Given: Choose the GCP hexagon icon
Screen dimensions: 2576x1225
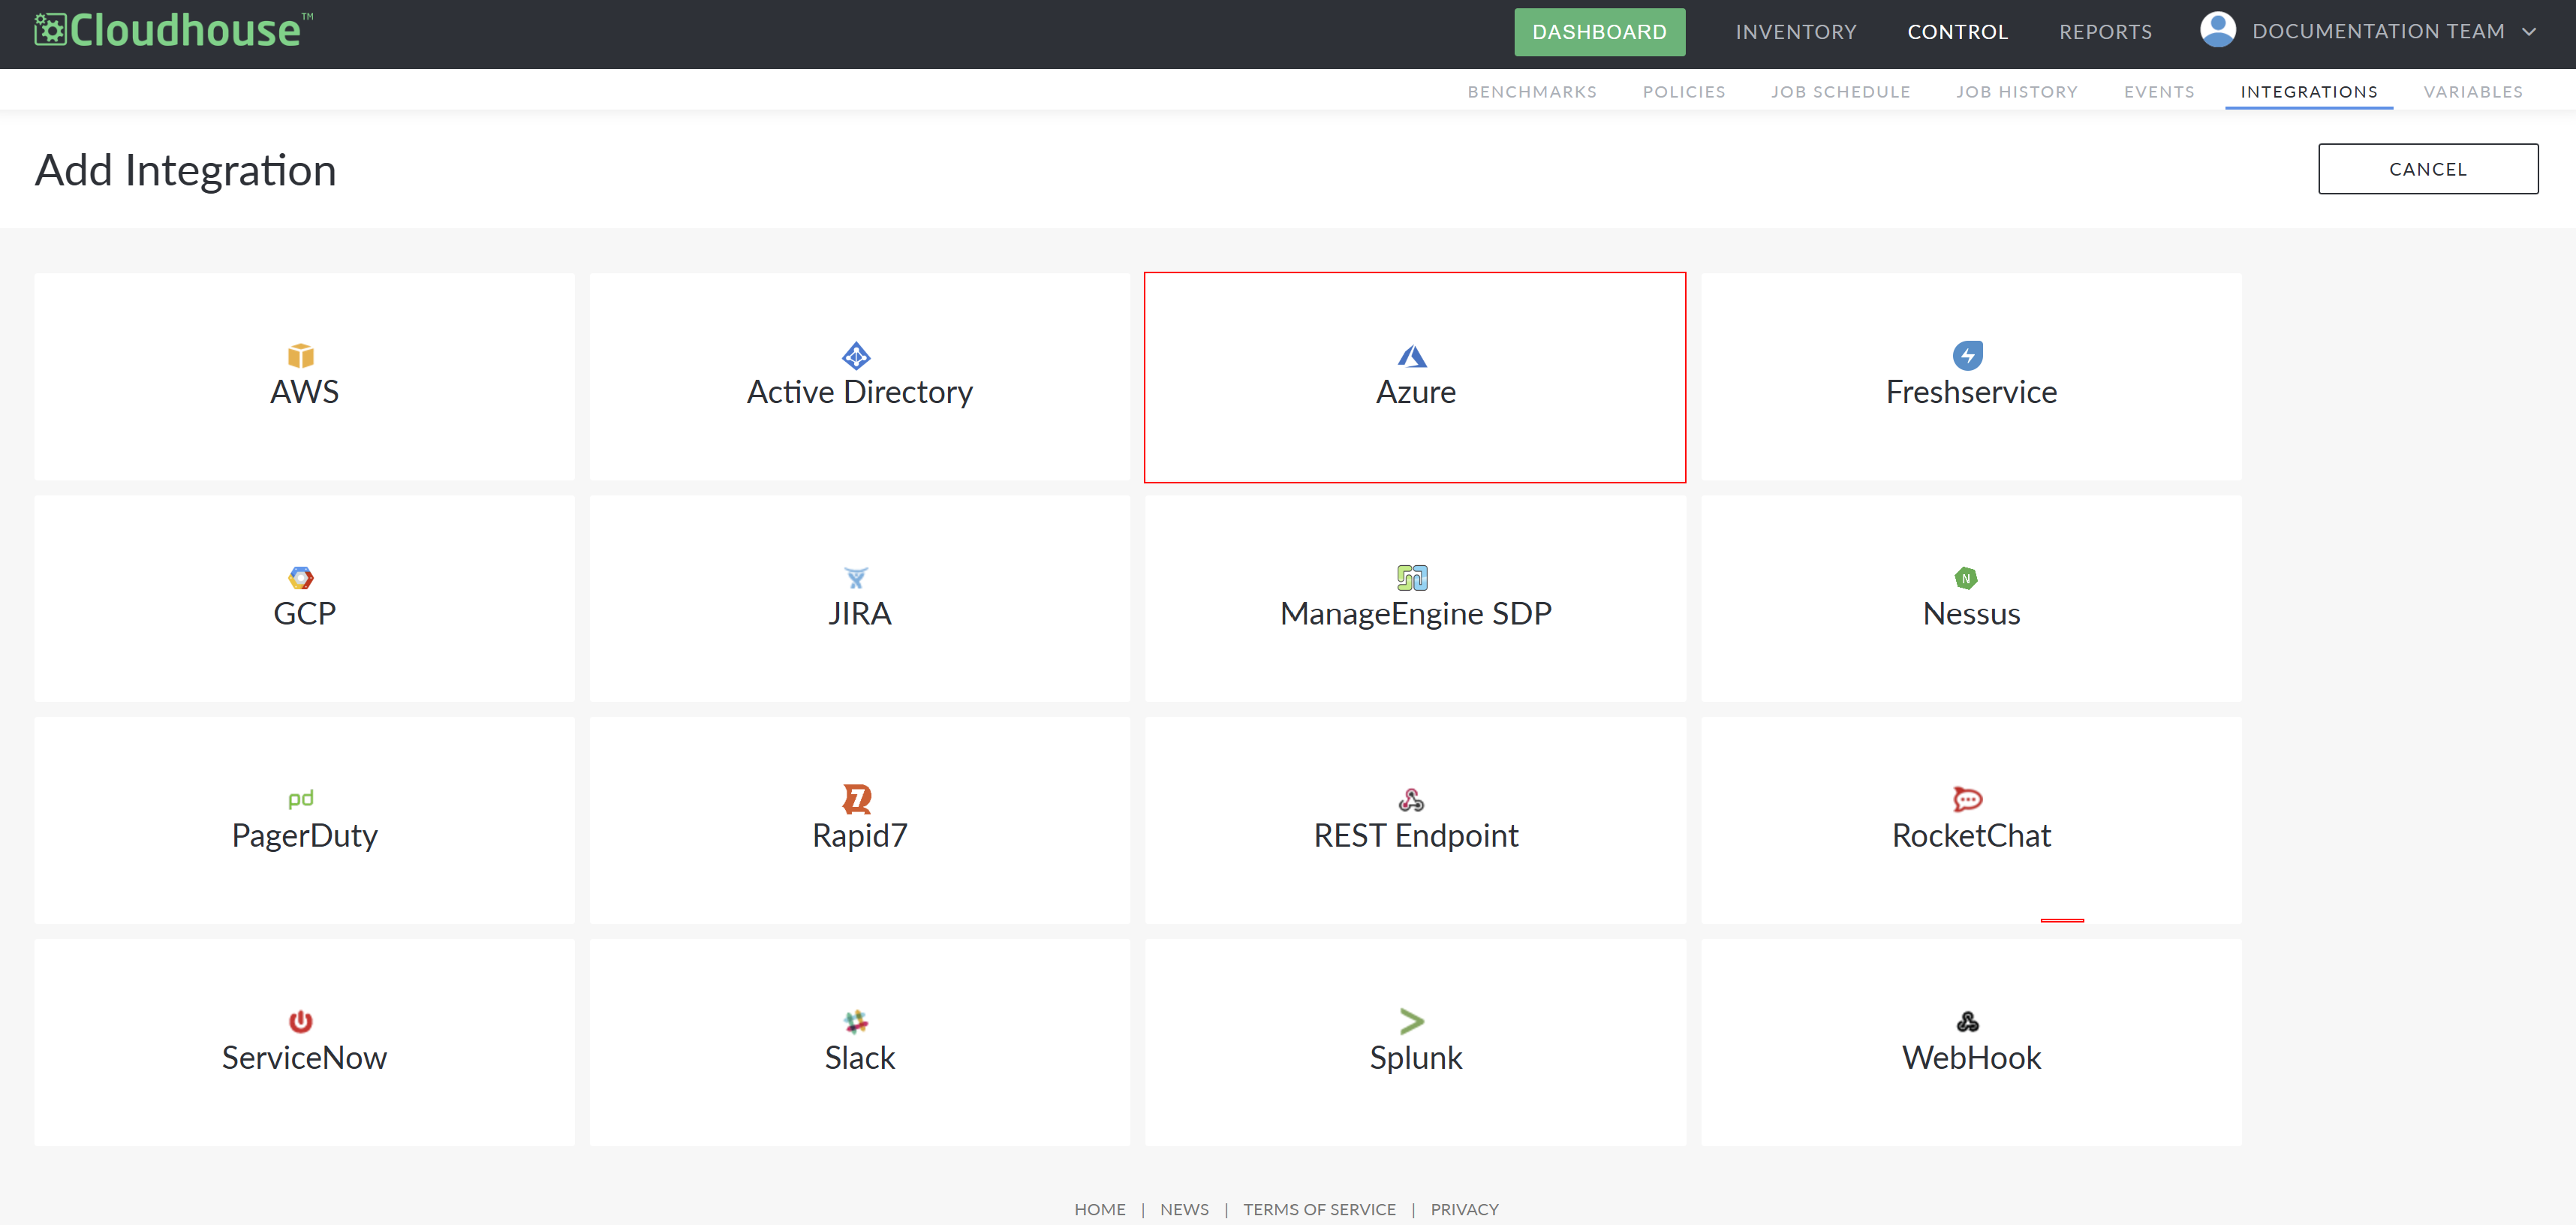Looking at the screenshot, I should coord(301,578).
